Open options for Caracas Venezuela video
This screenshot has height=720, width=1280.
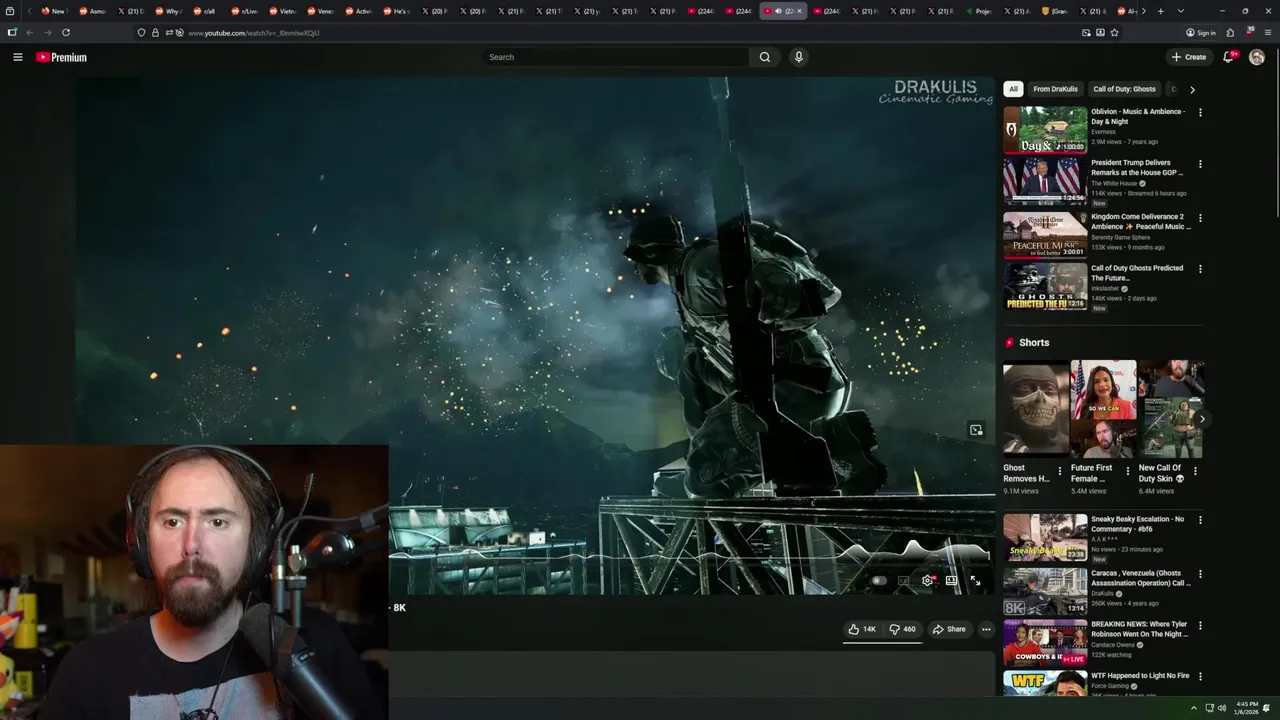1200,574
